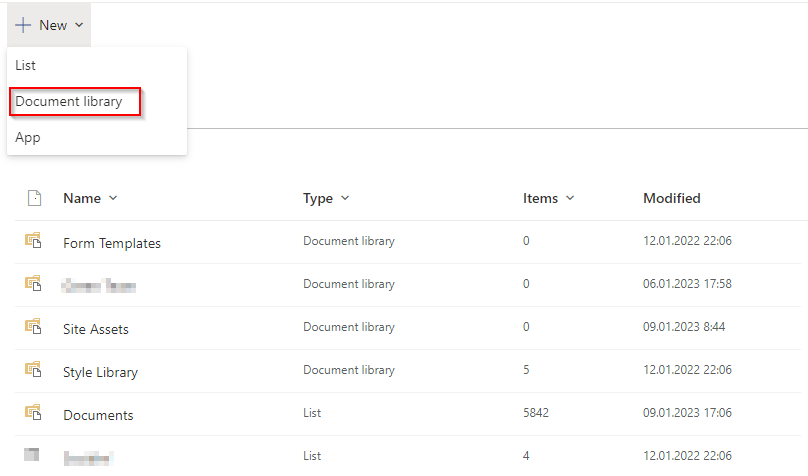Click the date 06.01.2023 17:58

(687, 284)
